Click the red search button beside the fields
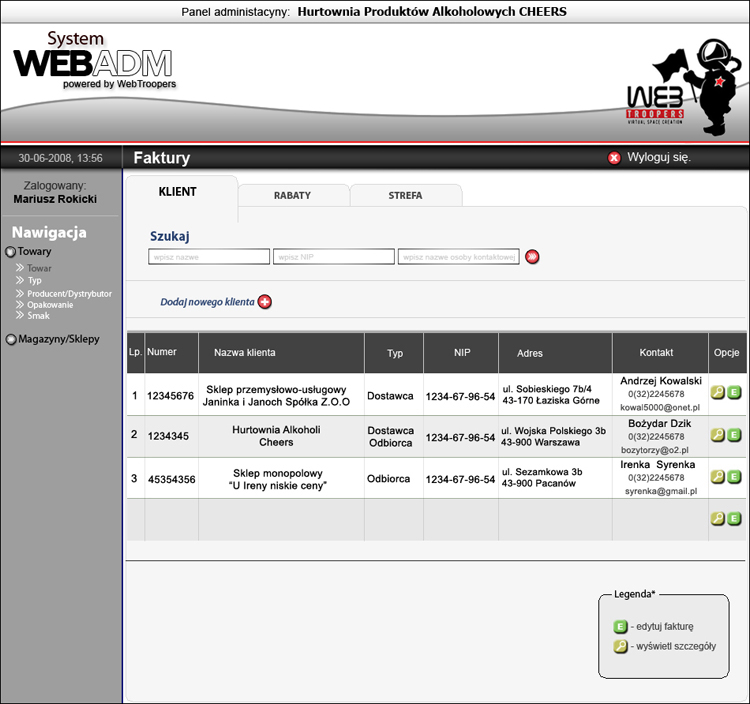The width and height of the screenshot is (750, 704). pos(532,257)
